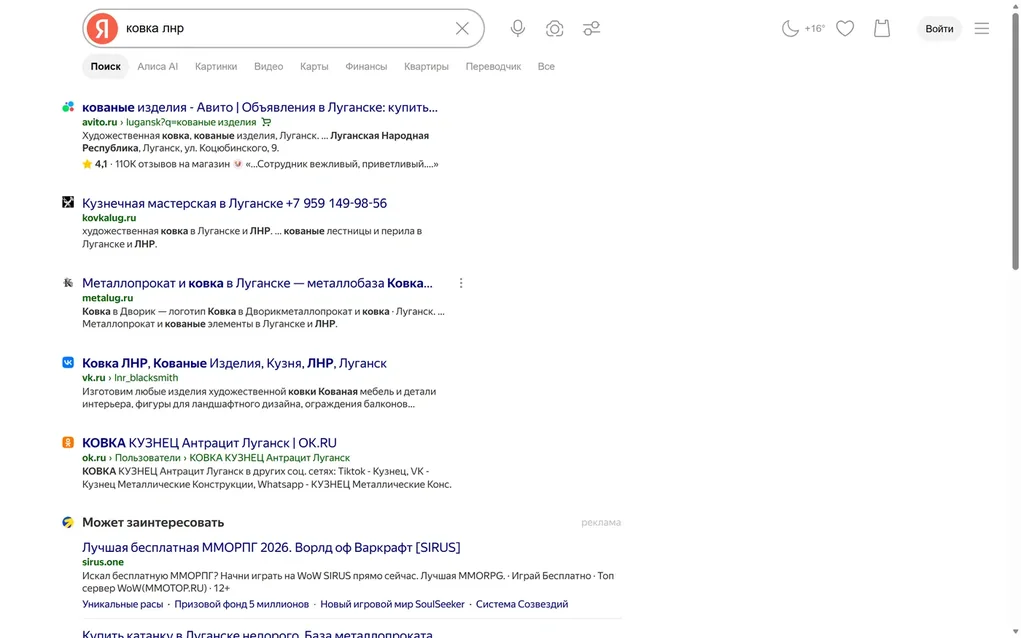Clear the search query with X
The image size is (1021, 638).
click(462, 28)
